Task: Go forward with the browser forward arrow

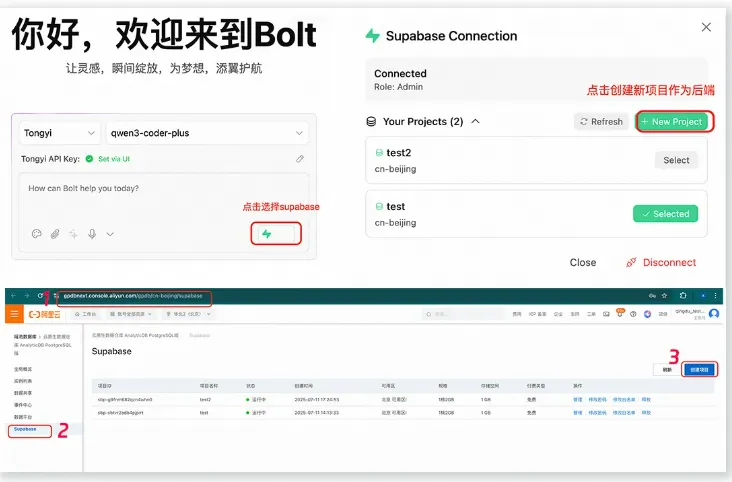Action: (x=27, y=296)
